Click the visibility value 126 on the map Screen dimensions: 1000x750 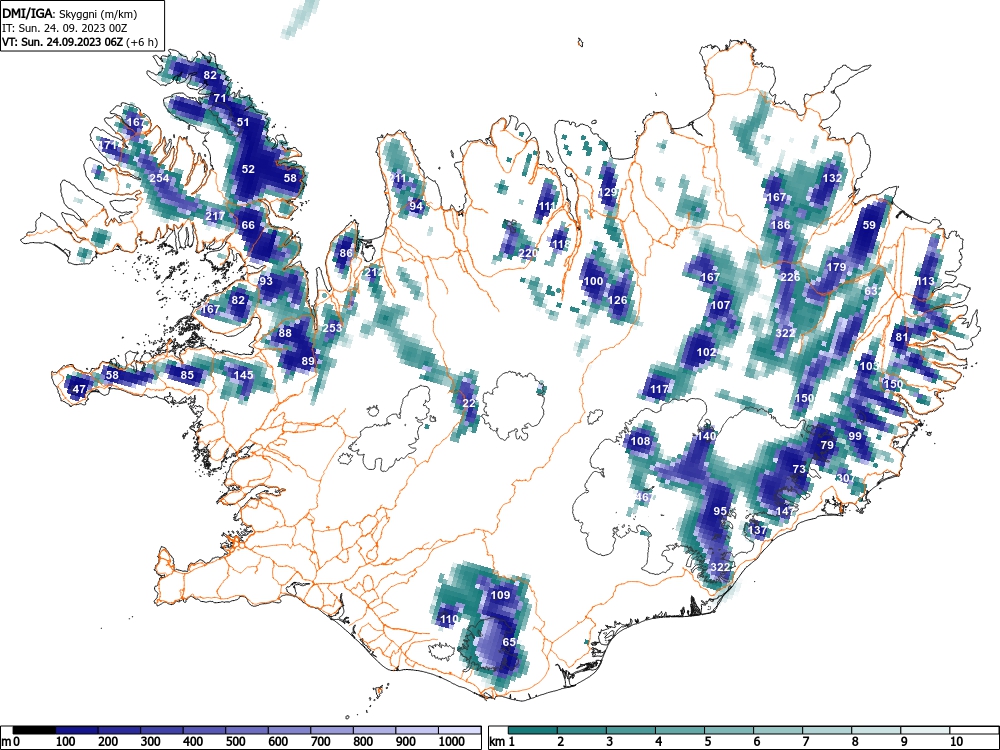tap(617, 300)
